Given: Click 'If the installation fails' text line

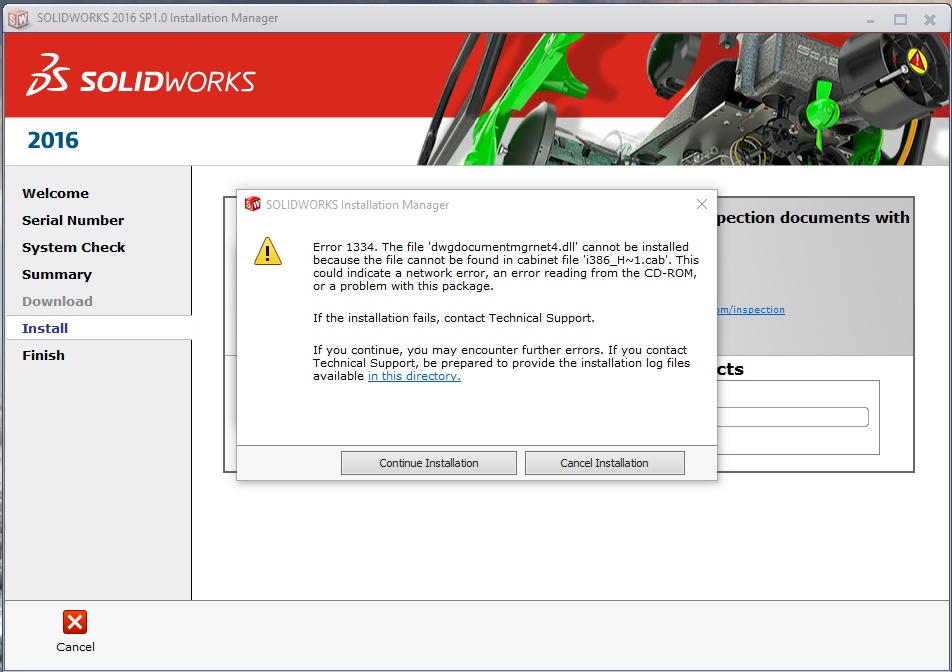Looking at the screenshot, I should [454, 318].
